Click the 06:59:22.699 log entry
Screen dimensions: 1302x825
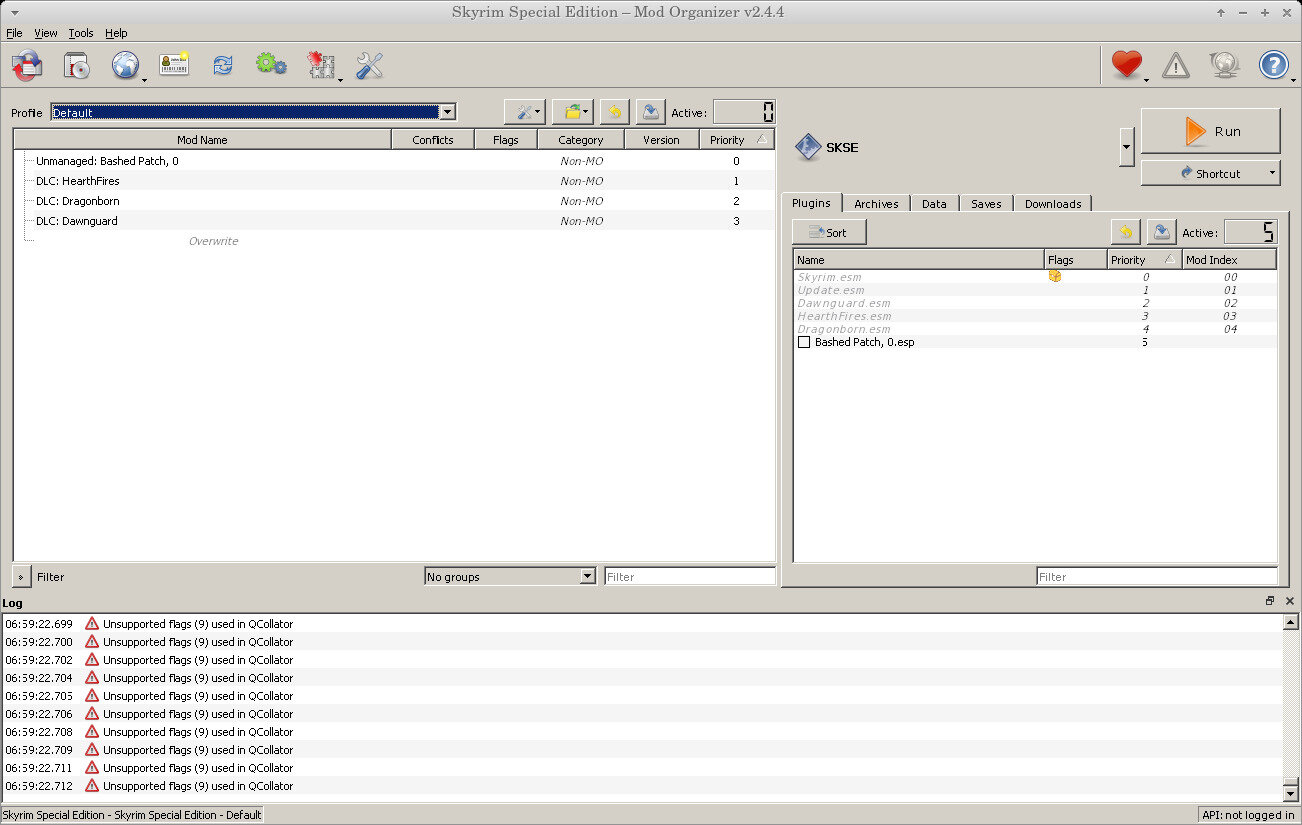(642, 624)
